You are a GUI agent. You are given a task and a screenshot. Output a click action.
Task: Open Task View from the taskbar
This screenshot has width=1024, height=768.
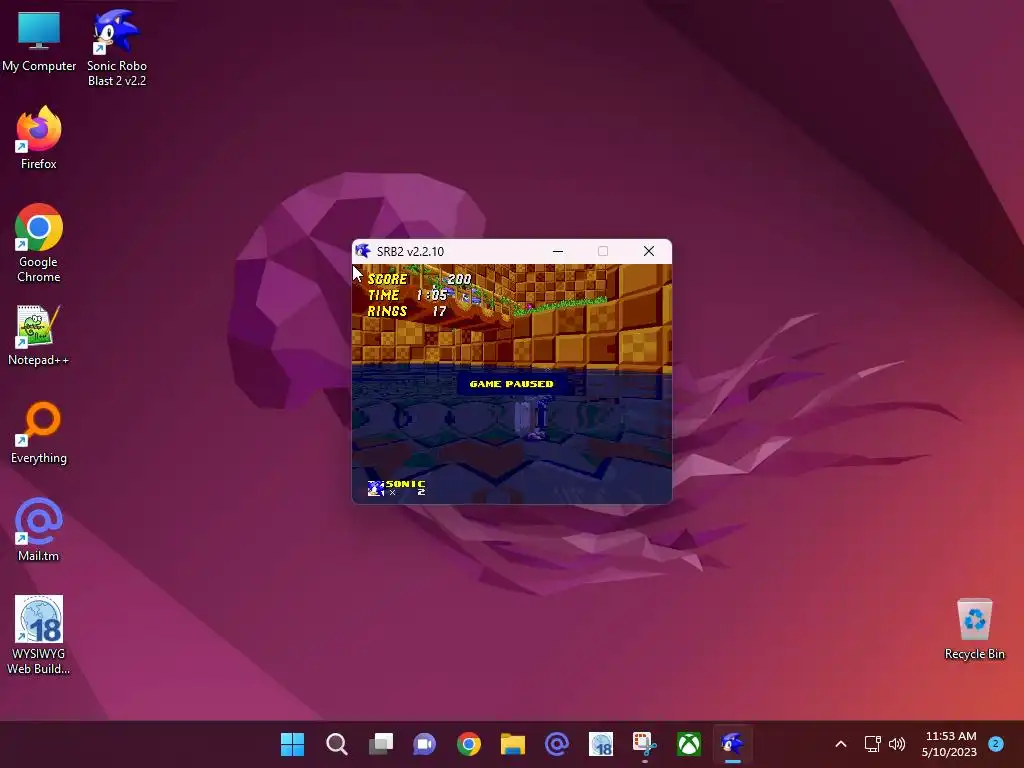click(x=381, y=744)
